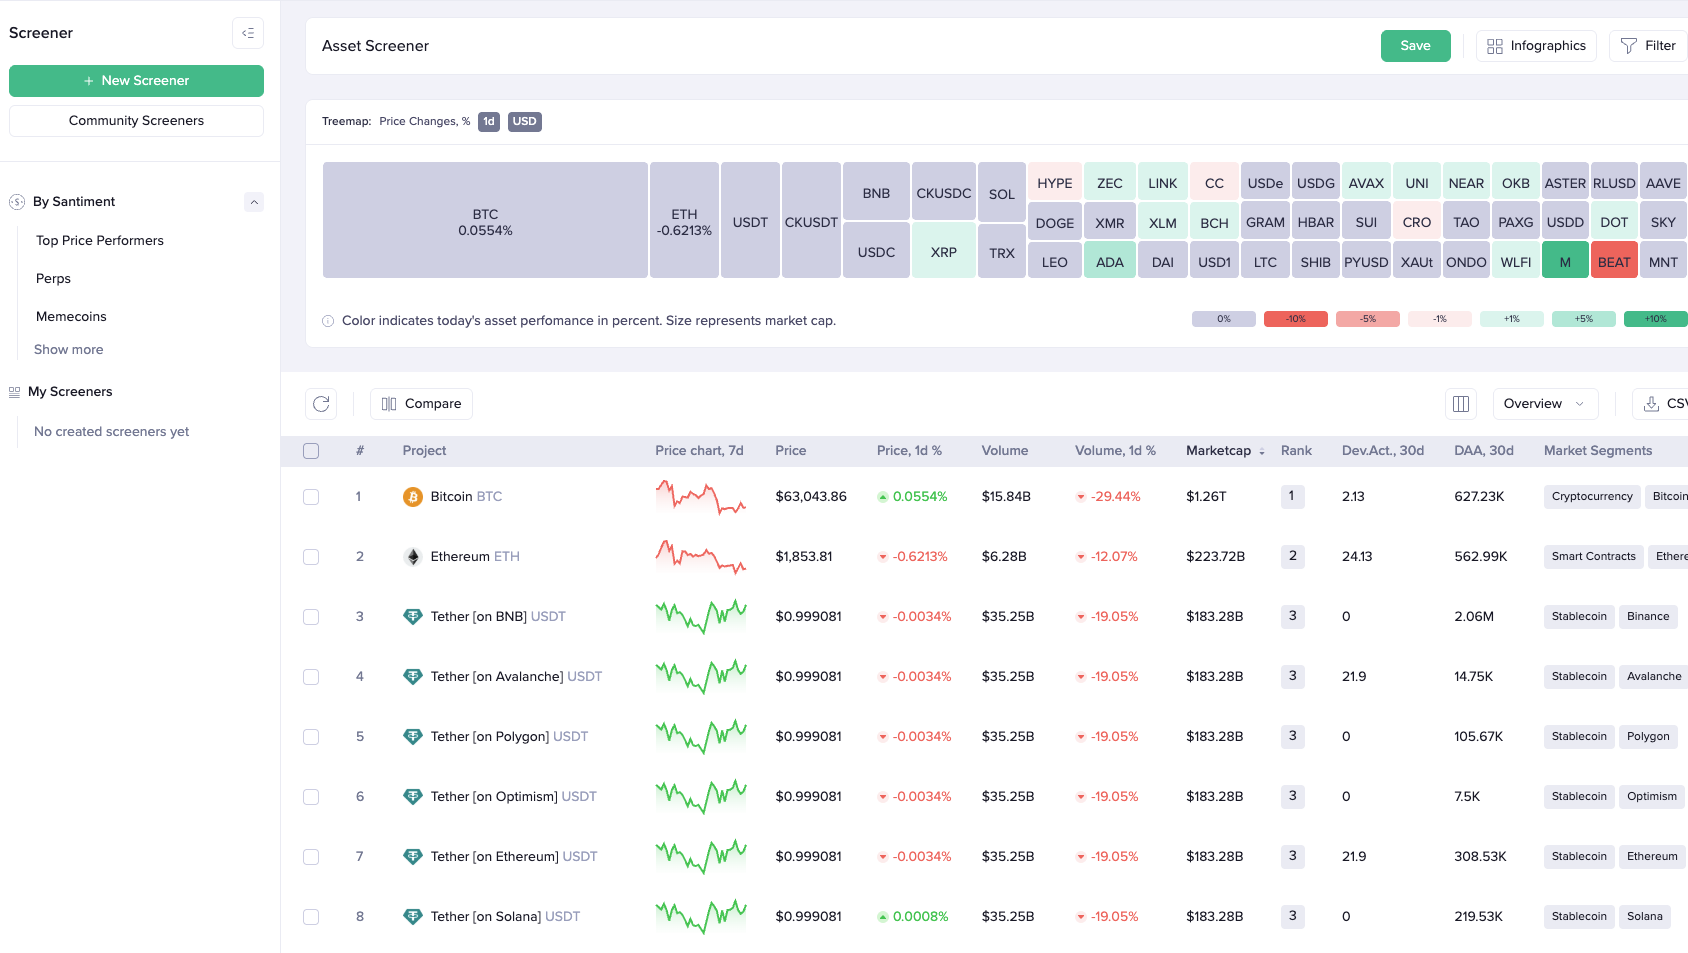The height and width of the screenshot is (953, 1688).
Task: Click the Cryptocurrency segment tag
Action: (x=1592, y=497)
